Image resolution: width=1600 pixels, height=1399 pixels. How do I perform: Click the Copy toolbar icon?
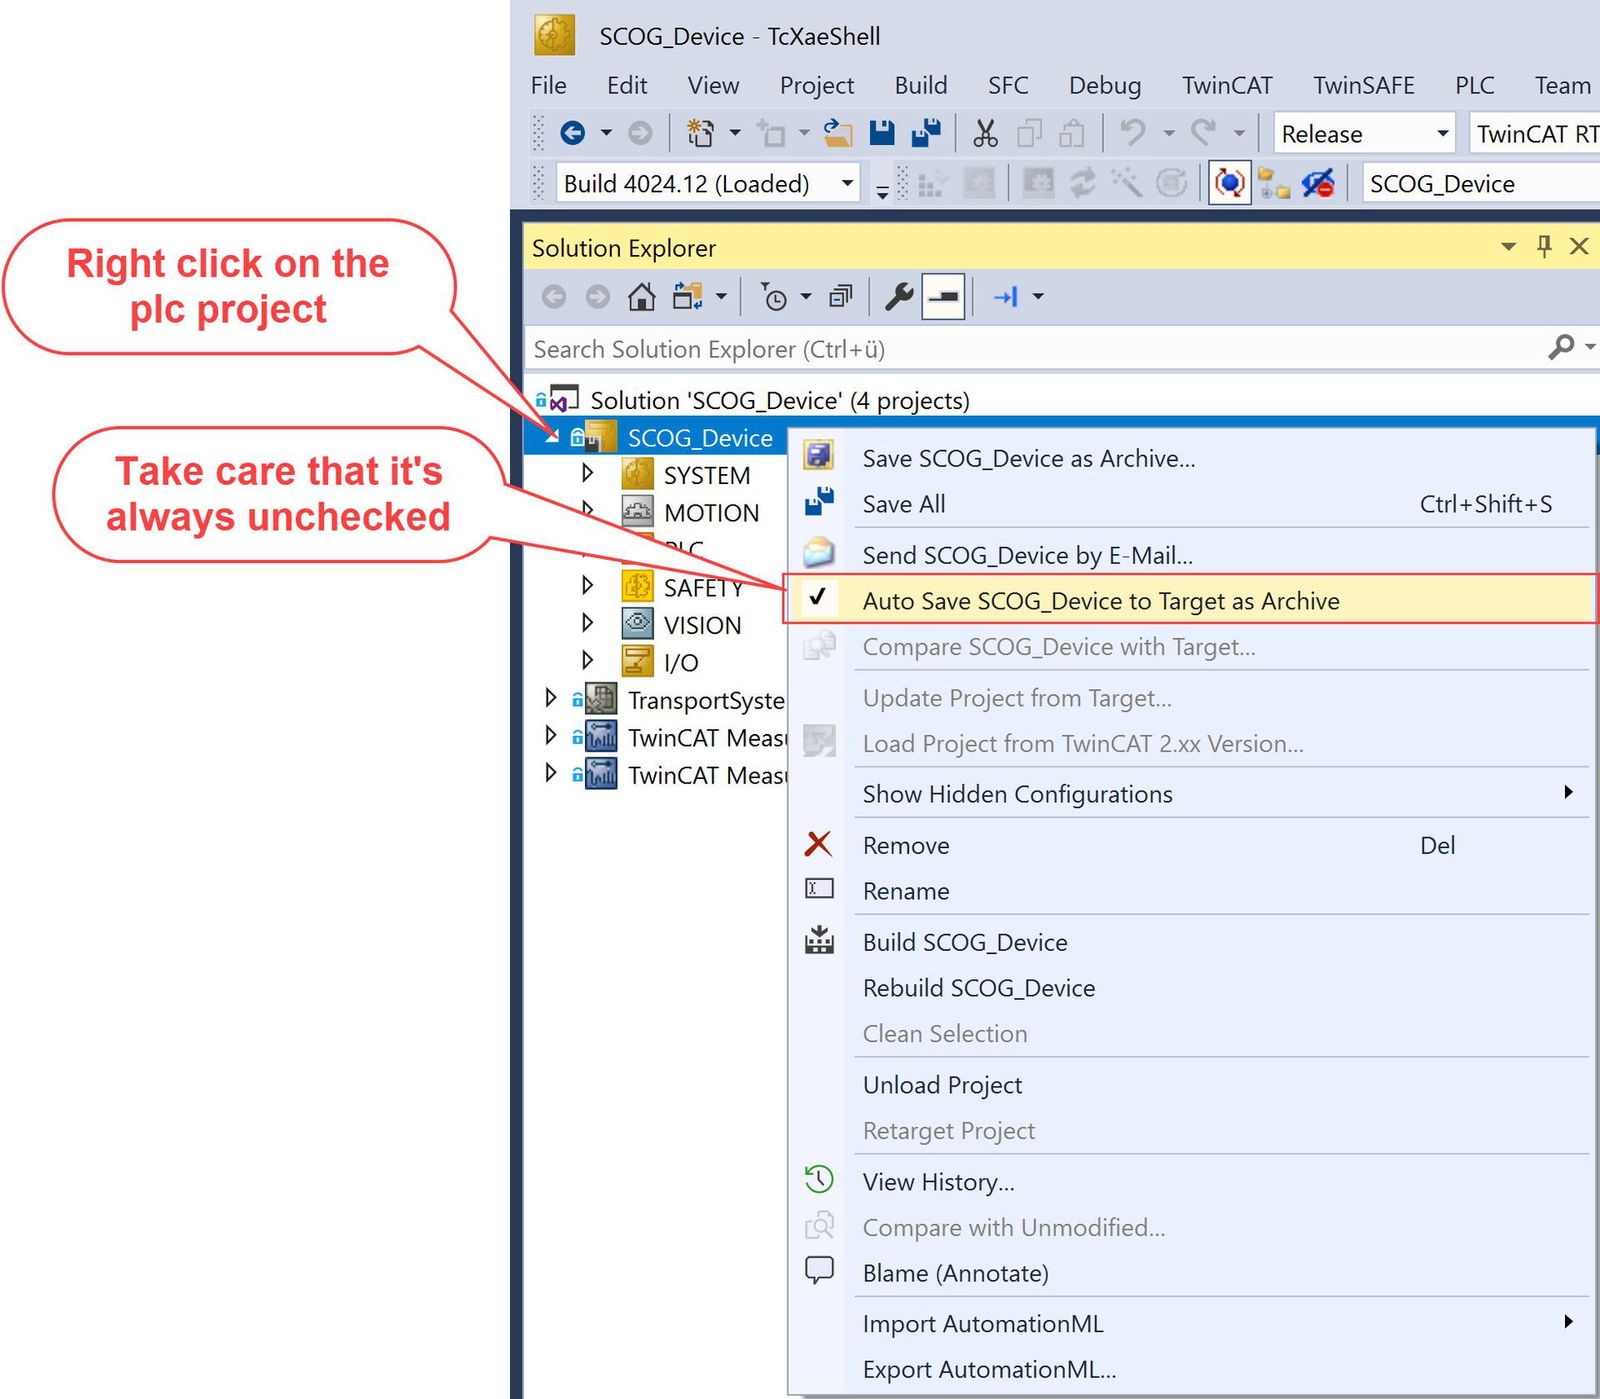click(1029, 133)
